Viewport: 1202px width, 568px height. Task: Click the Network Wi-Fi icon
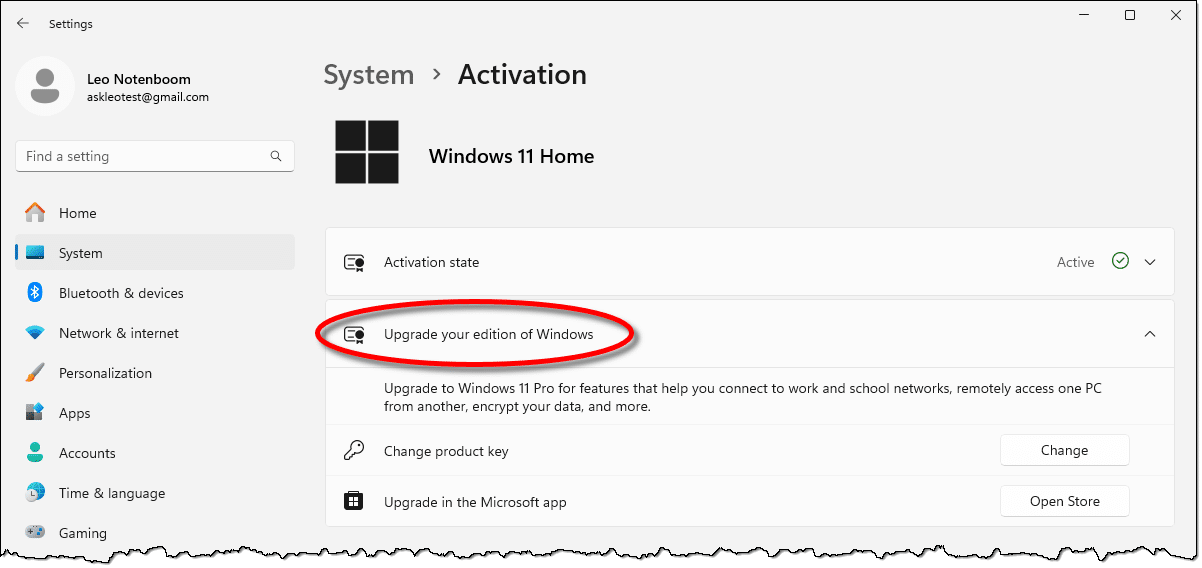[x=35, y=333]
